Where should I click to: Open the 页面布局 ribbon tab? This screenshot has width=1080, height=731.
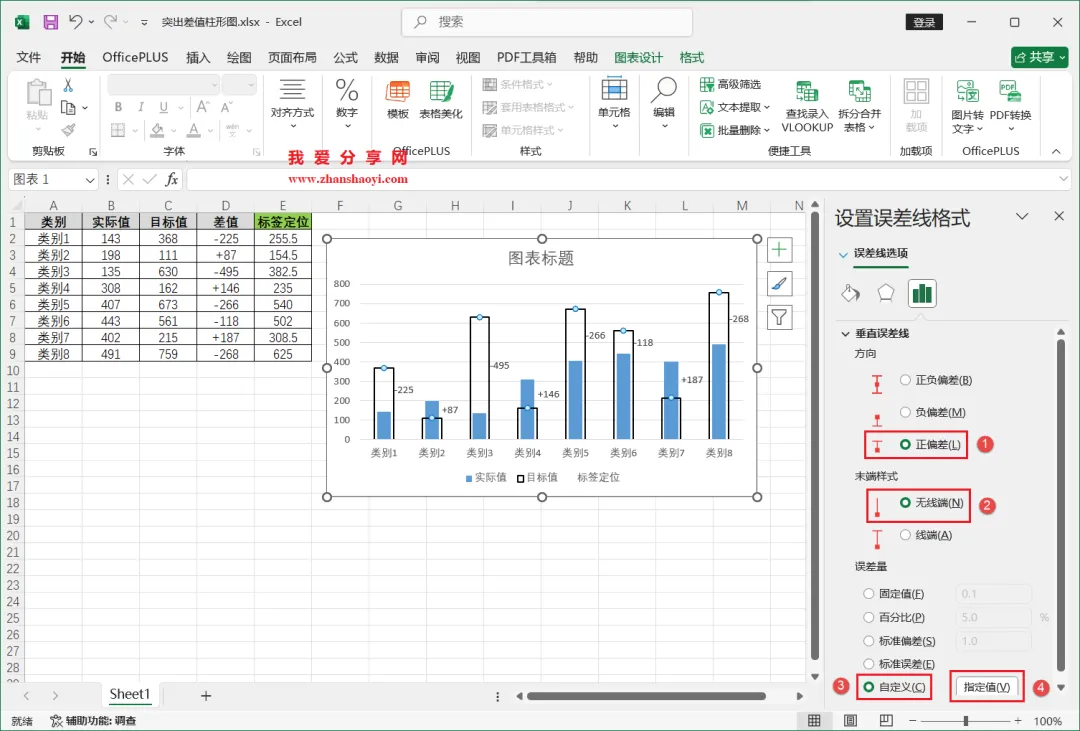tap(292, 57)
